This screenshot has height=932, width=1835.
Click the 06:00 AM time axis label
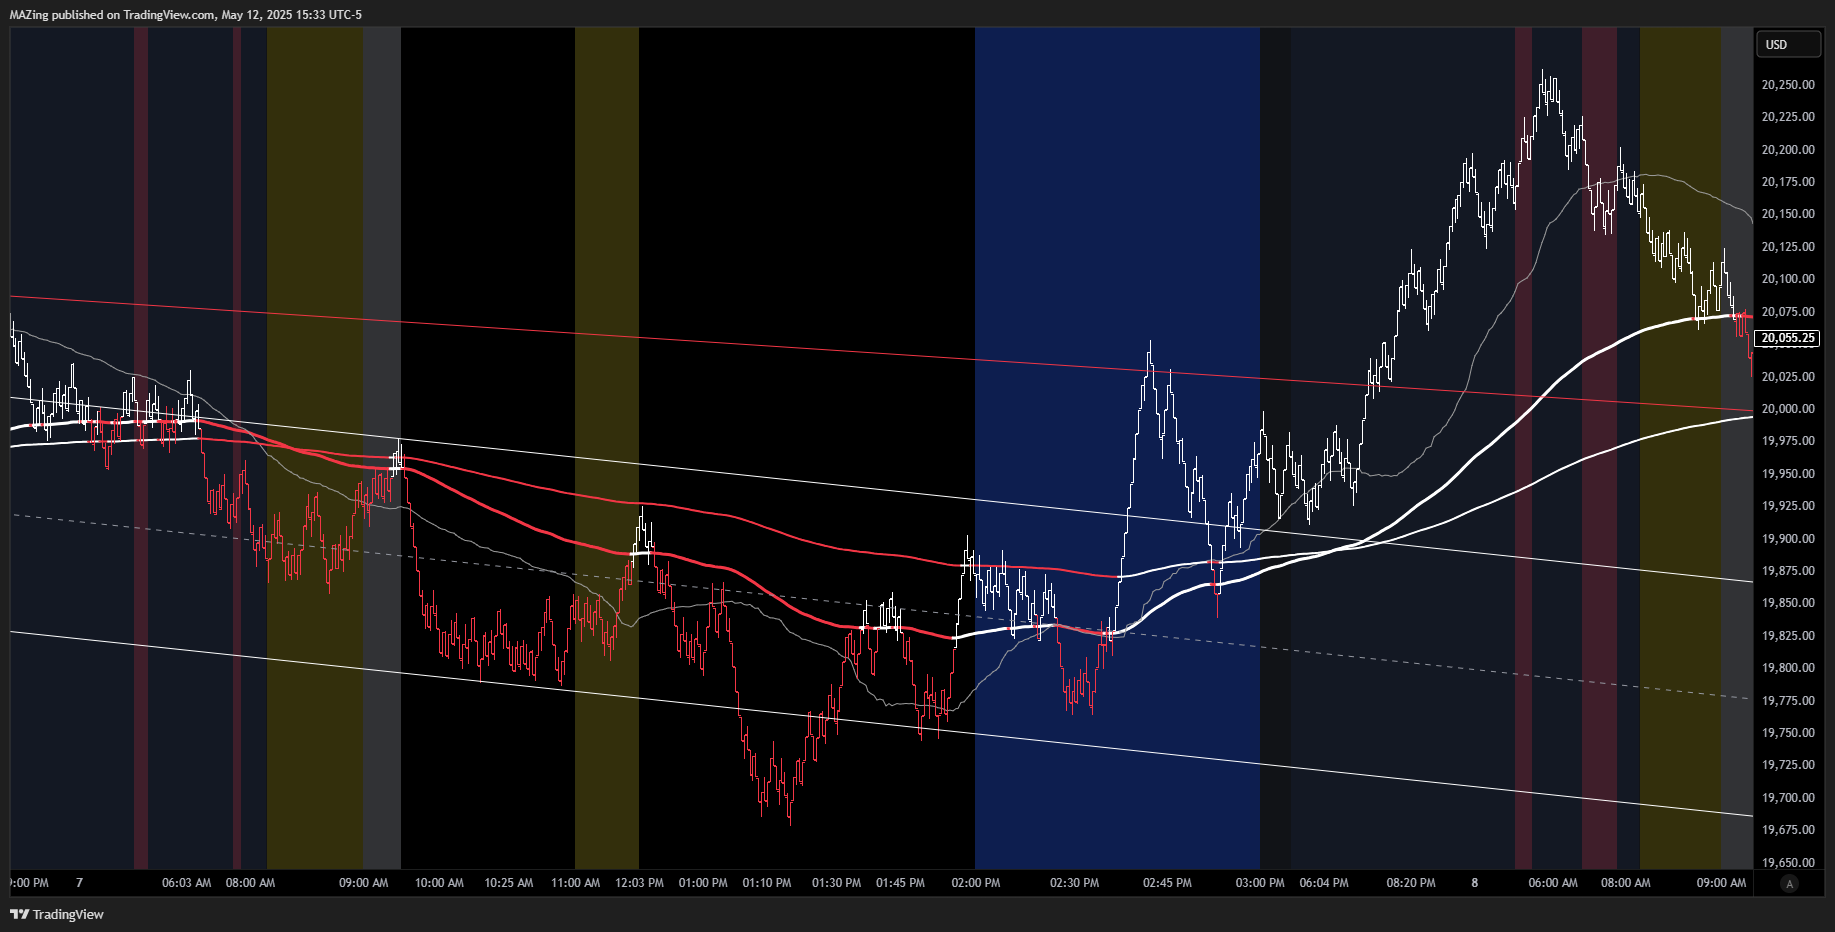click(1553, 883)
